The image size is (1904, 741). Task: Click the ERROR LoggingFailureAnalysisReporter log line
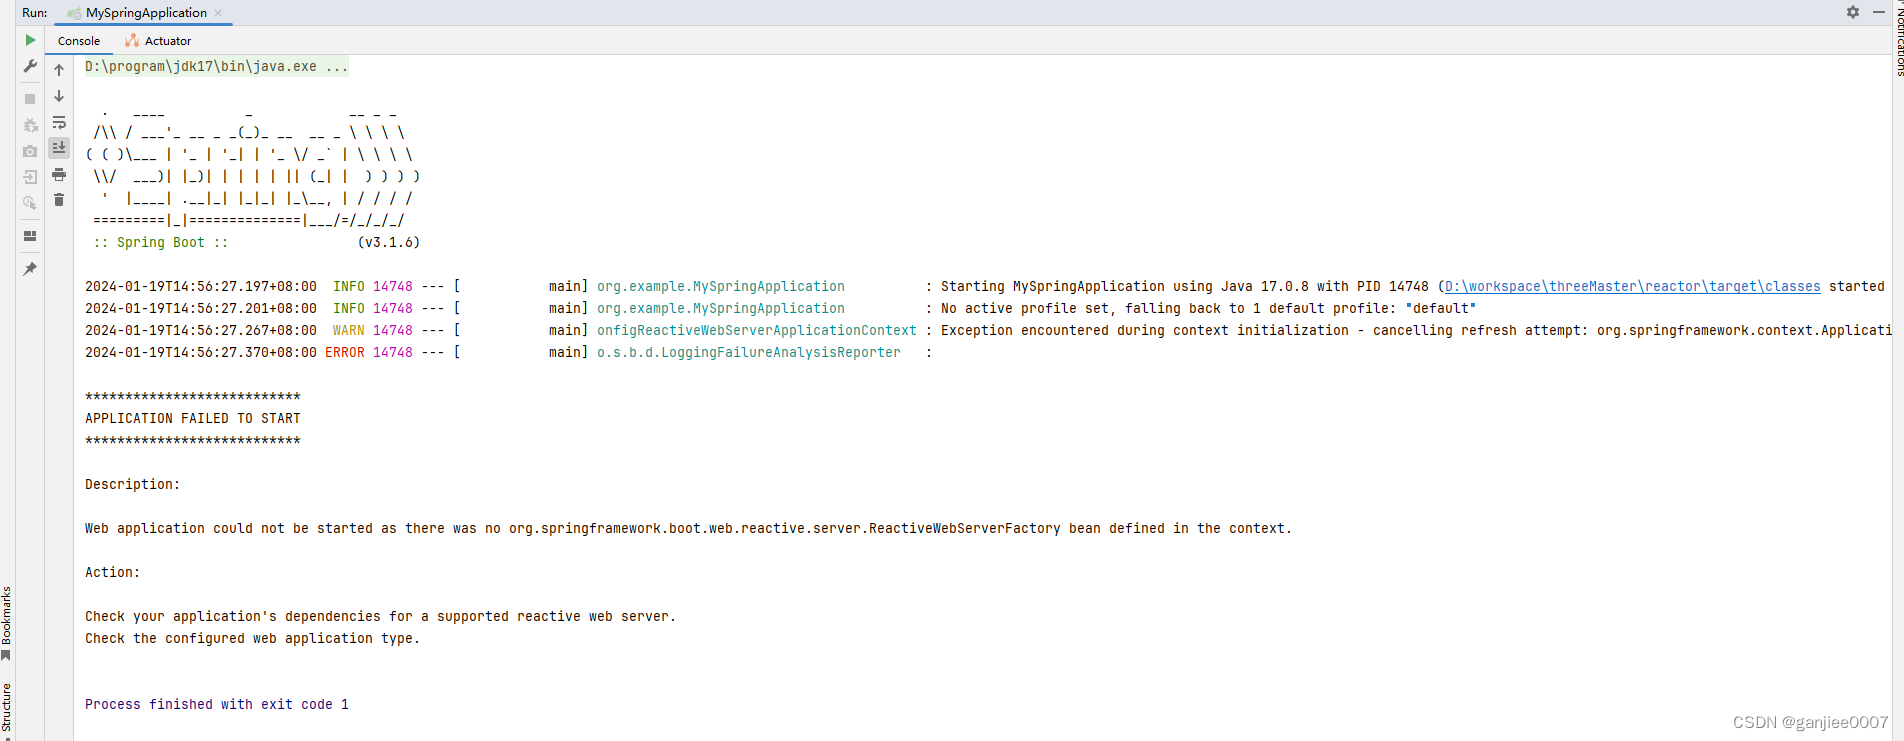[508, 353]
